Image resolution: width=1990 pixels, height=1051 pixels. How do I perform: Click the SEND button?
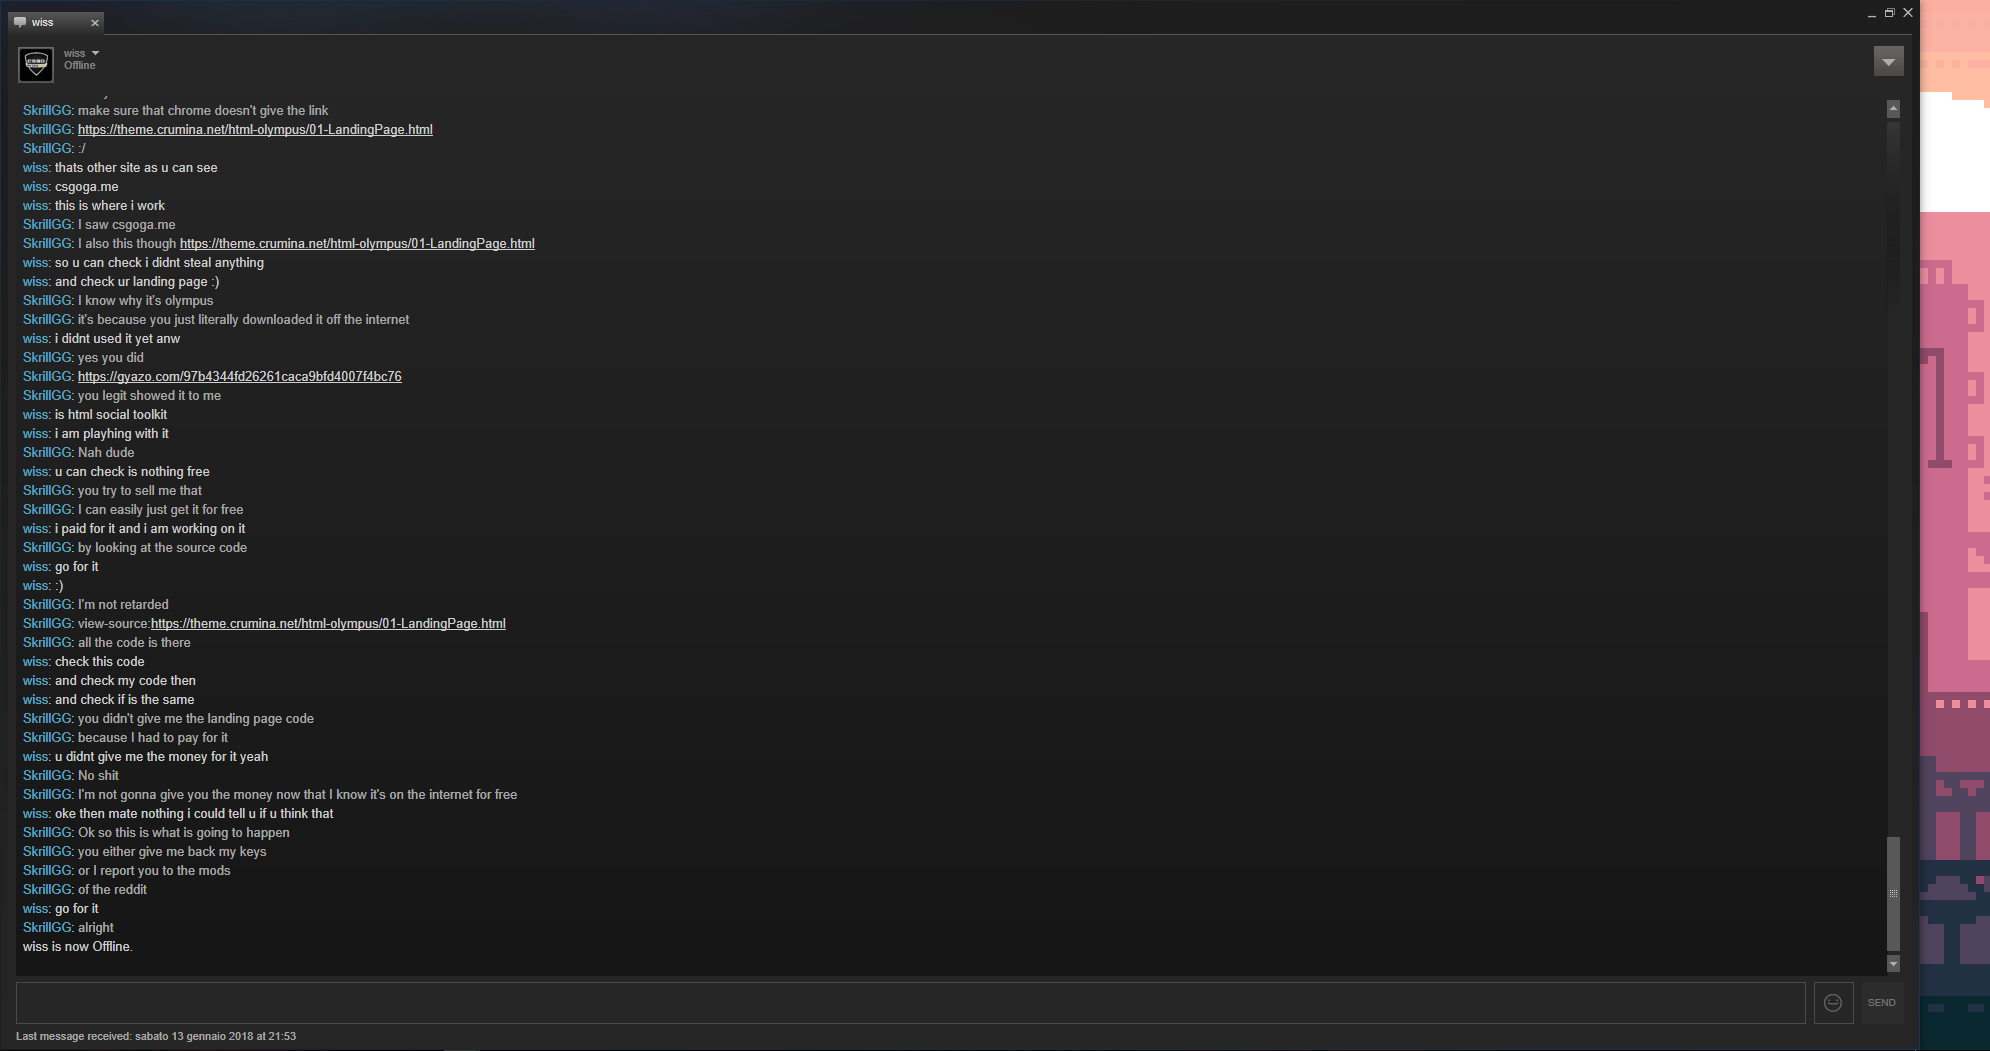pyautogui.click(x=1881, y=1002)
